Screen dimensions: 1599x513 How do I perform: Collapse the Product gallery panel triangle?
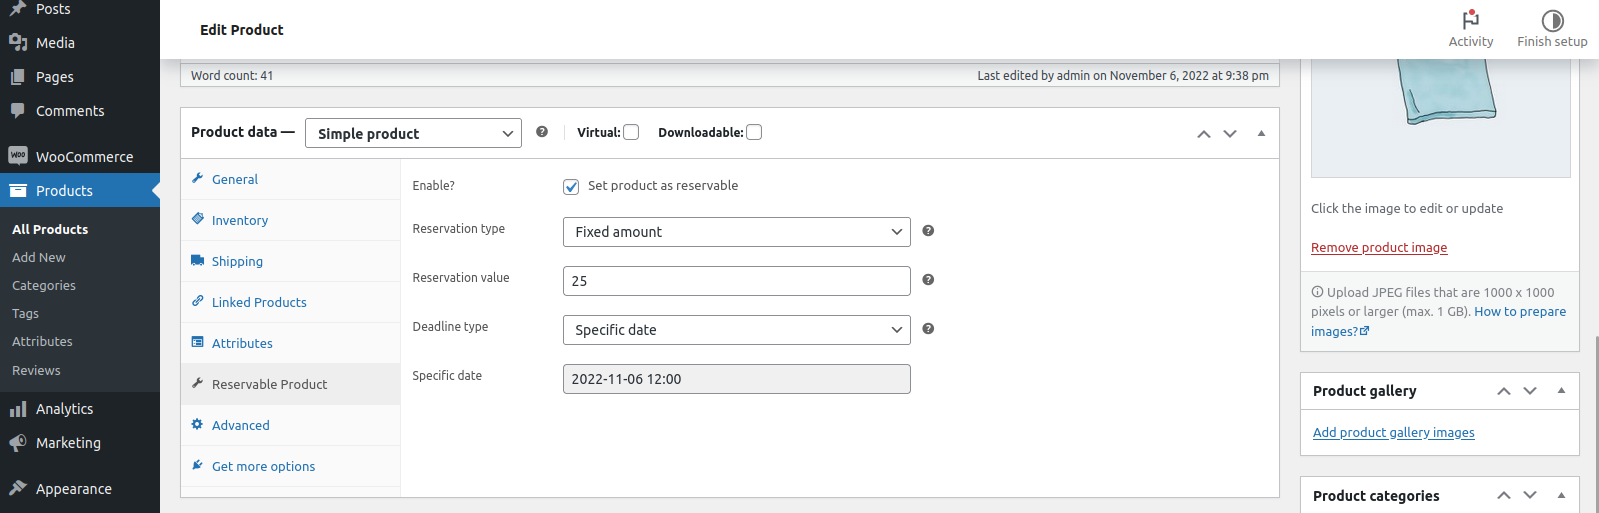1561,391
